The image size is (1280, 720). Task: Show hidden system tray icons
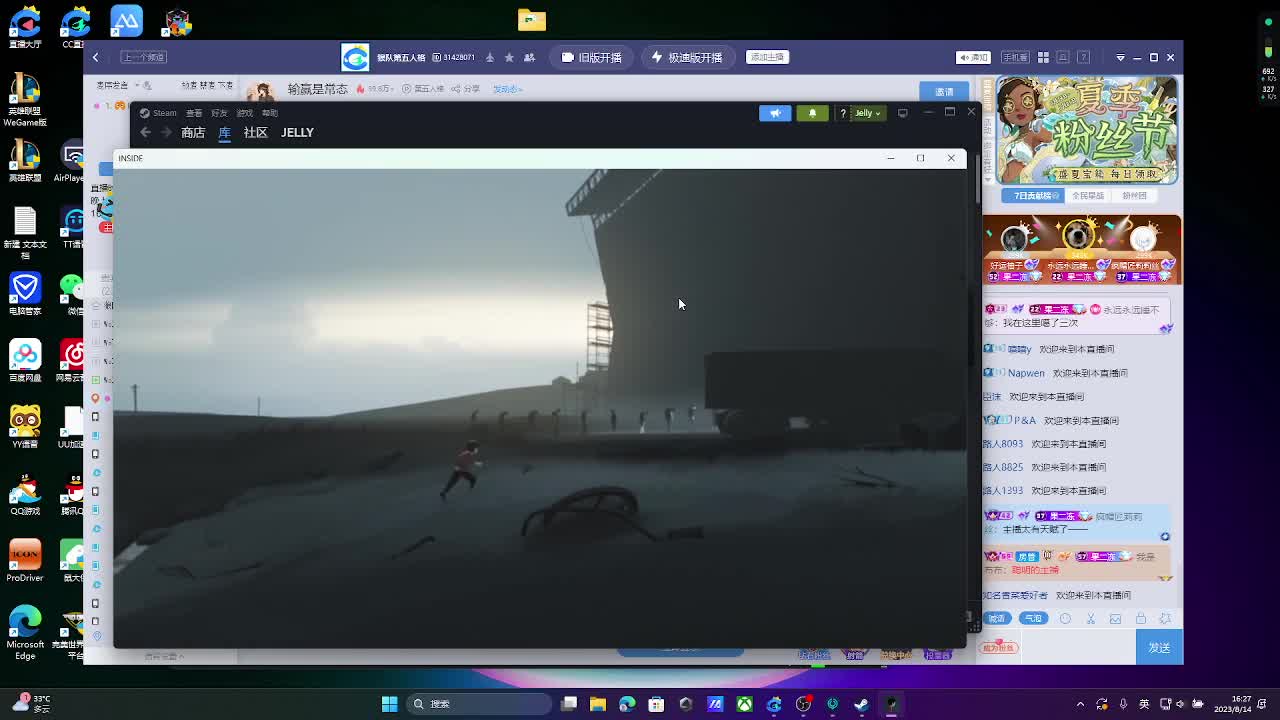tap(1080, 704)
